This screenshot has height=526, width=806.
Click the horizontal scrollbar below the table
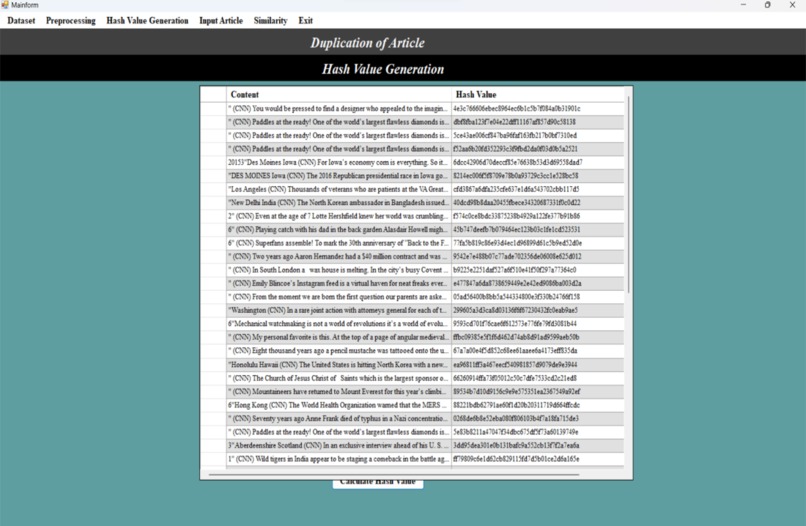(x=394, y=475)
